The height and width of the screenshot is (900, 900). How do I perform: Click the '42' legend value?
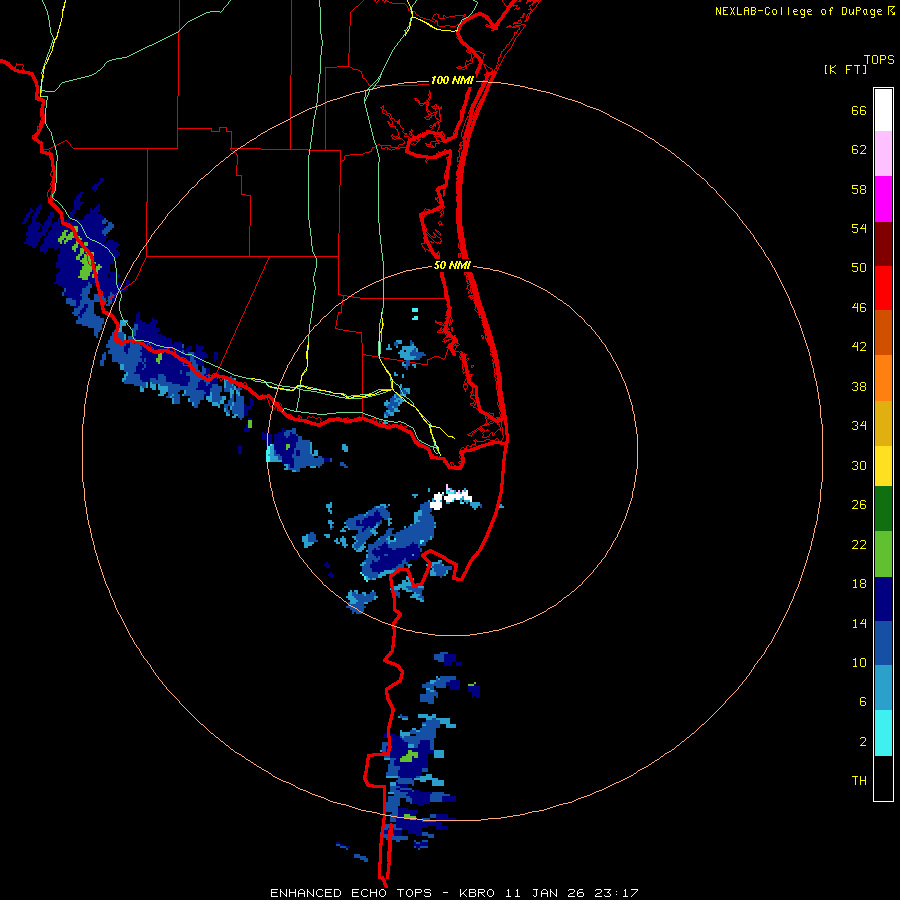[859, 347]
